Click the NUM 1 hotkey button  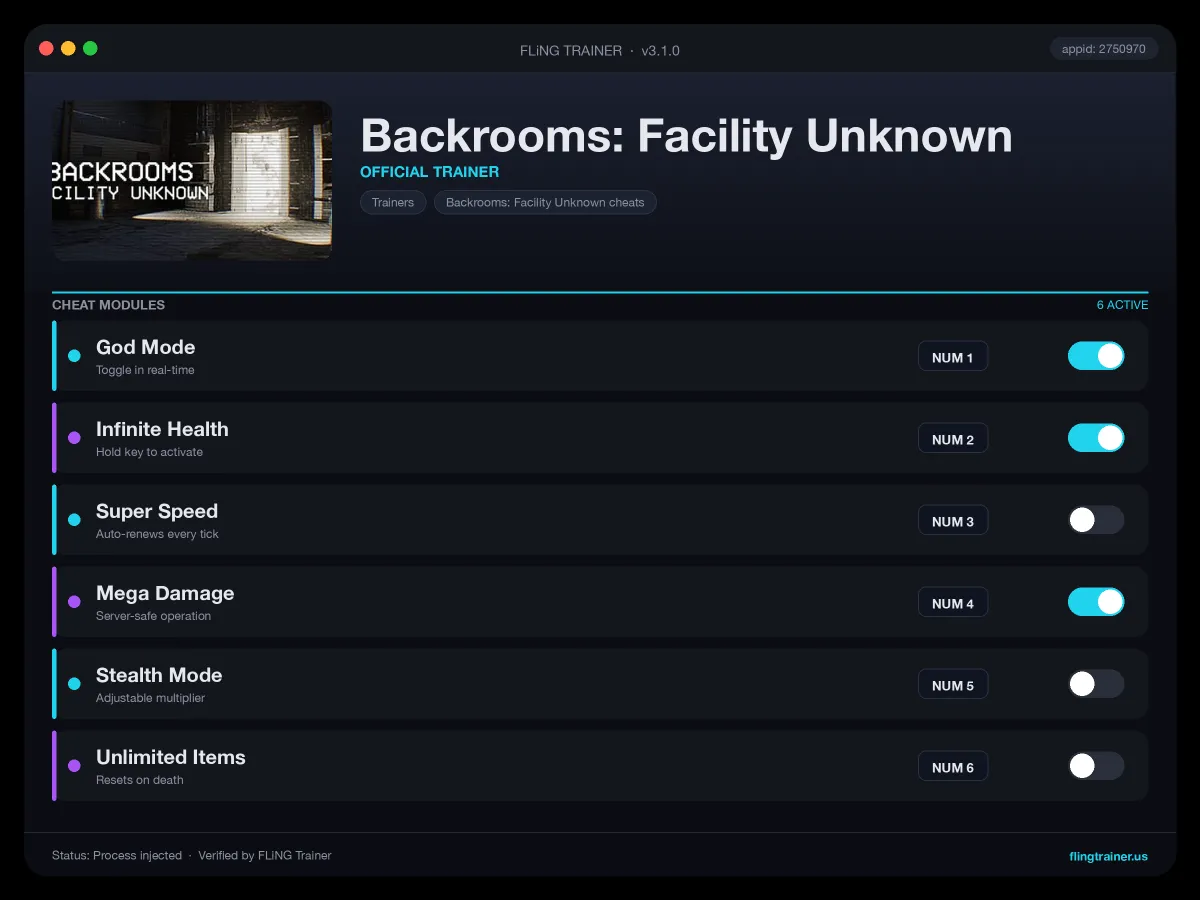click(953, 357)
